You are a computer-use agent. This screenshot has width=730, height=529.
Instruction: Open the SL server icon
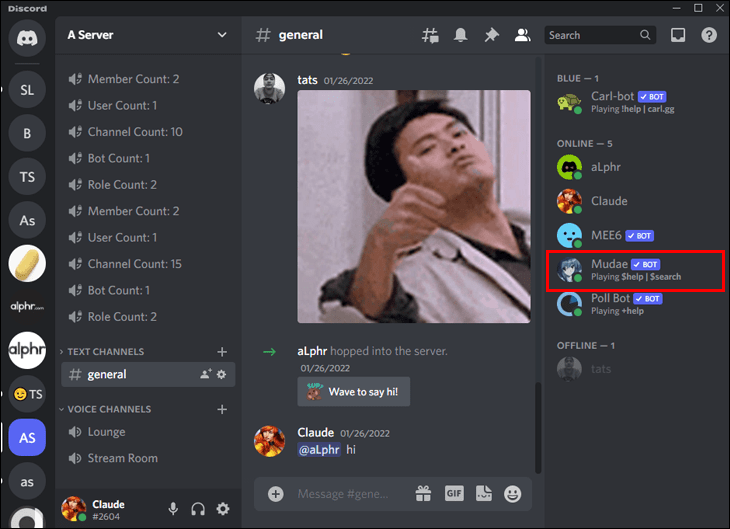27,90
